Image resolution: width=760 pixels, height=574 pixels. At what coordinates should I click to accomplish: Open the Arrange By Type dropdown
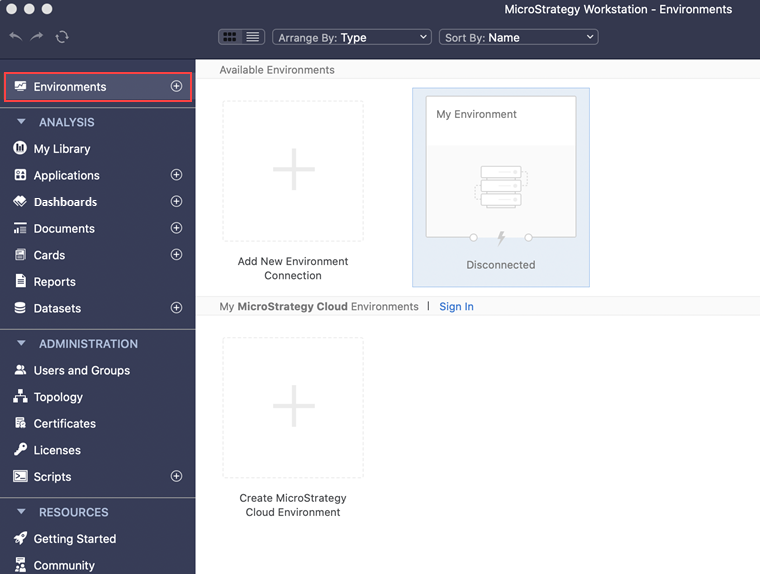[351, 37]
